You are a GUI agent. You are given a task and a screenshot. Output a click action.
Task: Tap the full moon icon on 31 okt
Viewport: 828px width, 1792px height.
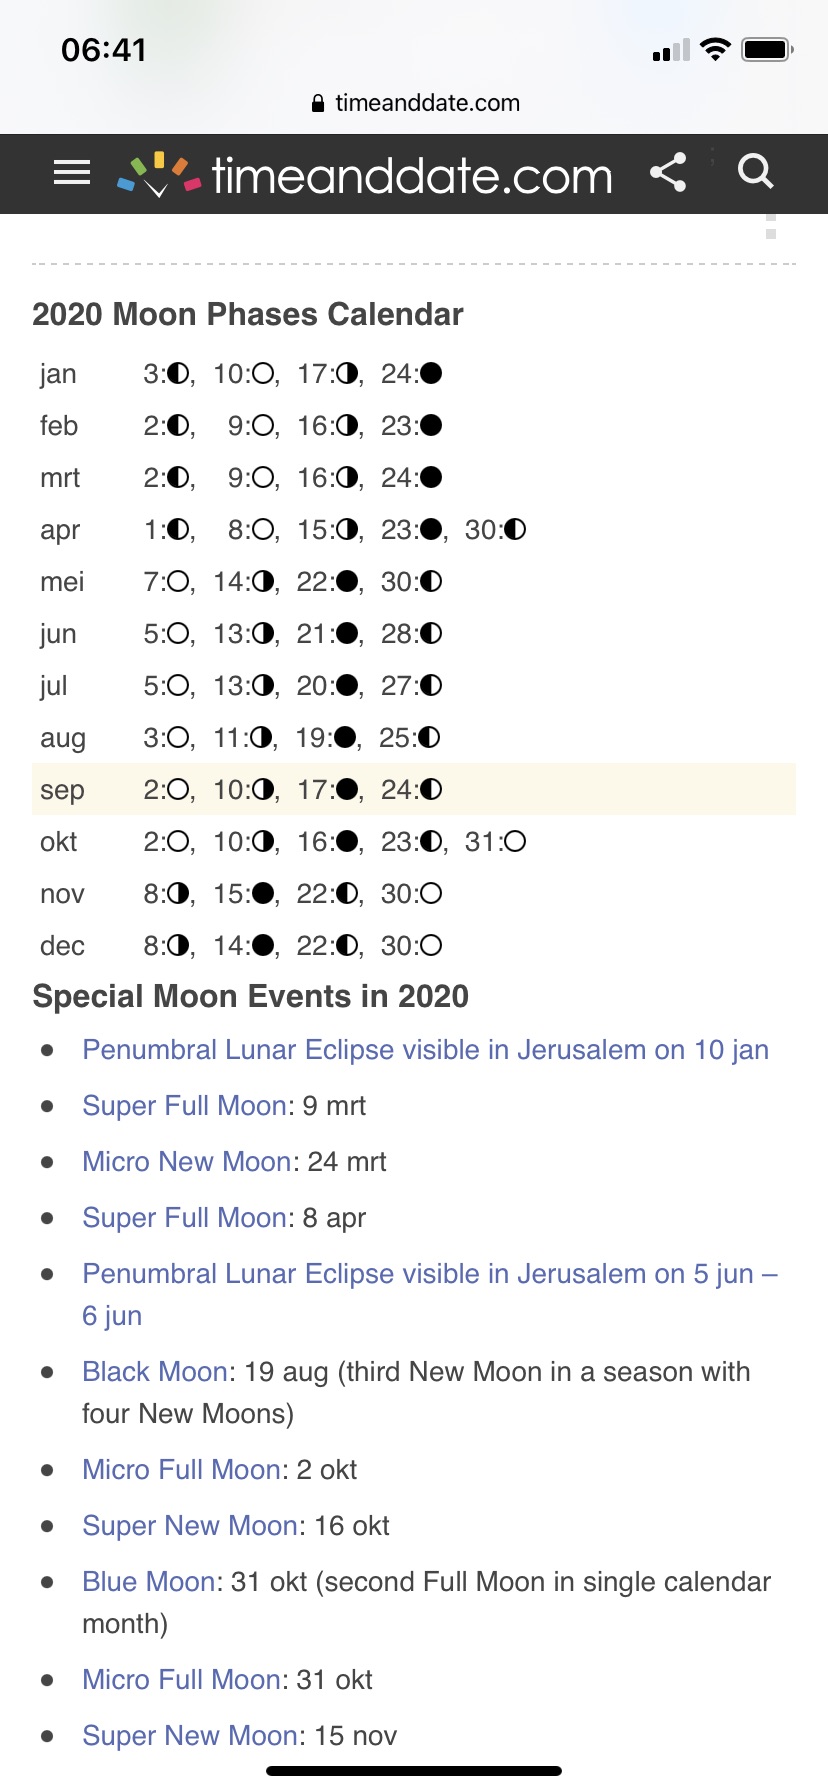click(x=515, y=842)
